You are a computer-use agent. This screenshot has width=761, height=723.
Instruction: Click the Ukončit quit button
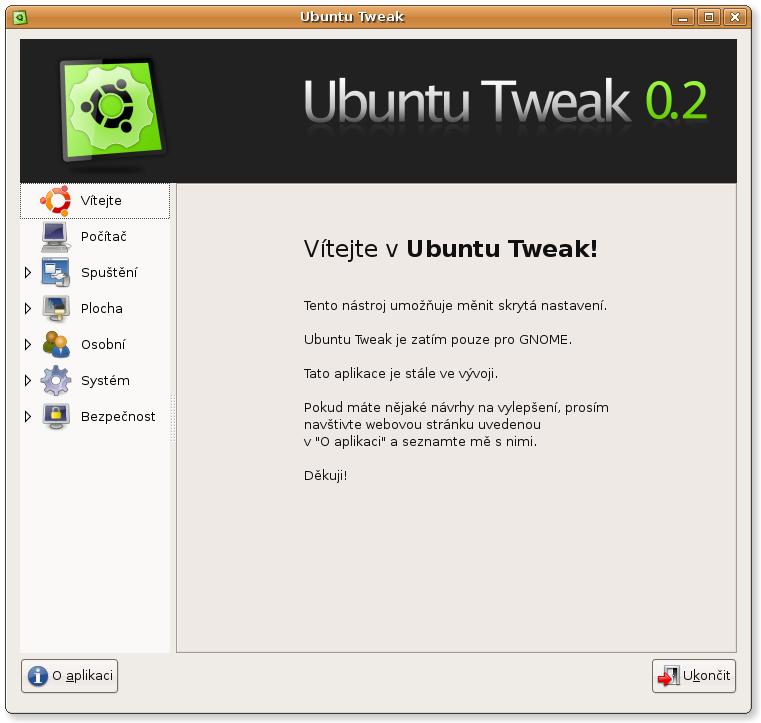[x=694, y=676]
